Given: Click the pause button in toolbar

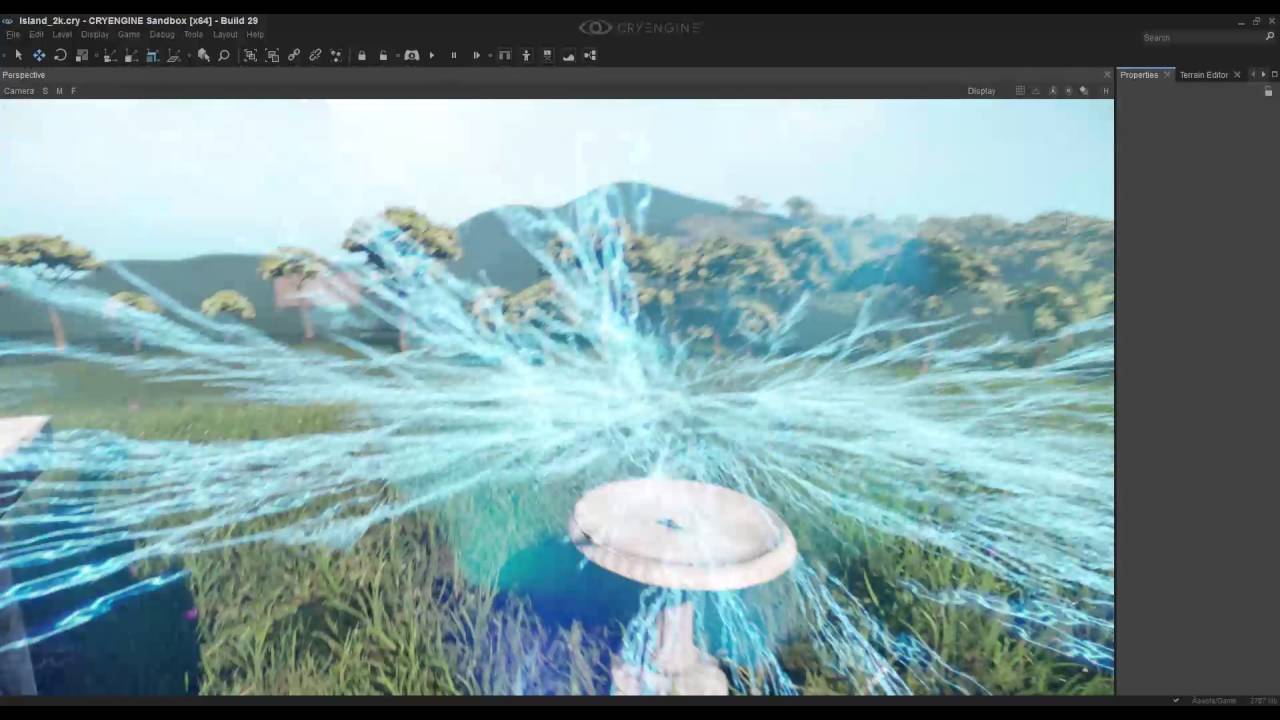Looking at the screenshot, I should (453, 55).
